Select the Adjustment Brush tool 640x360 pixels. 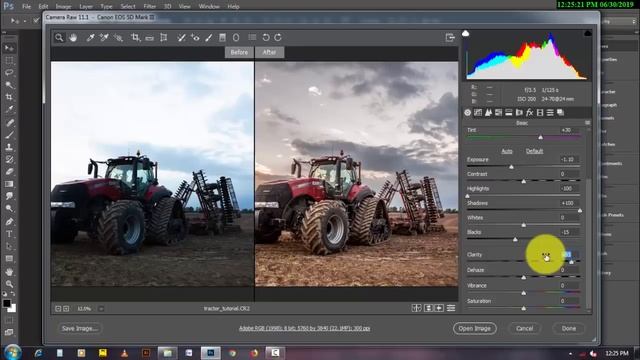(x=209, y=38)
